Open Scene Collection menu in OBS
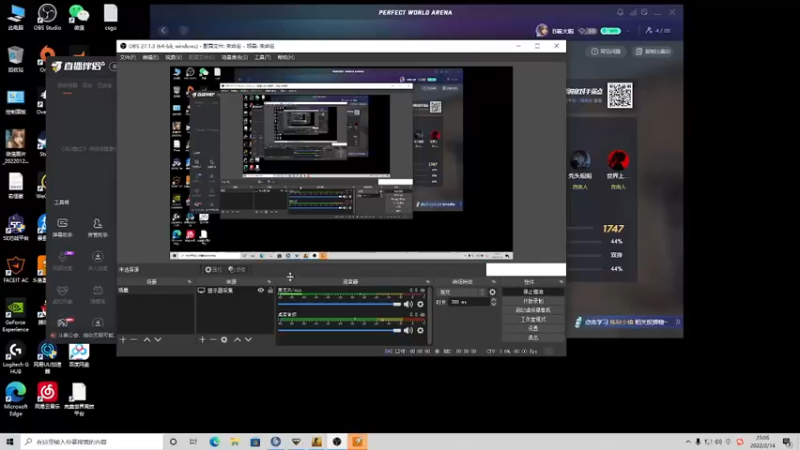The width and height of the screenshot is (800, 450). click(x=234, y=58)
